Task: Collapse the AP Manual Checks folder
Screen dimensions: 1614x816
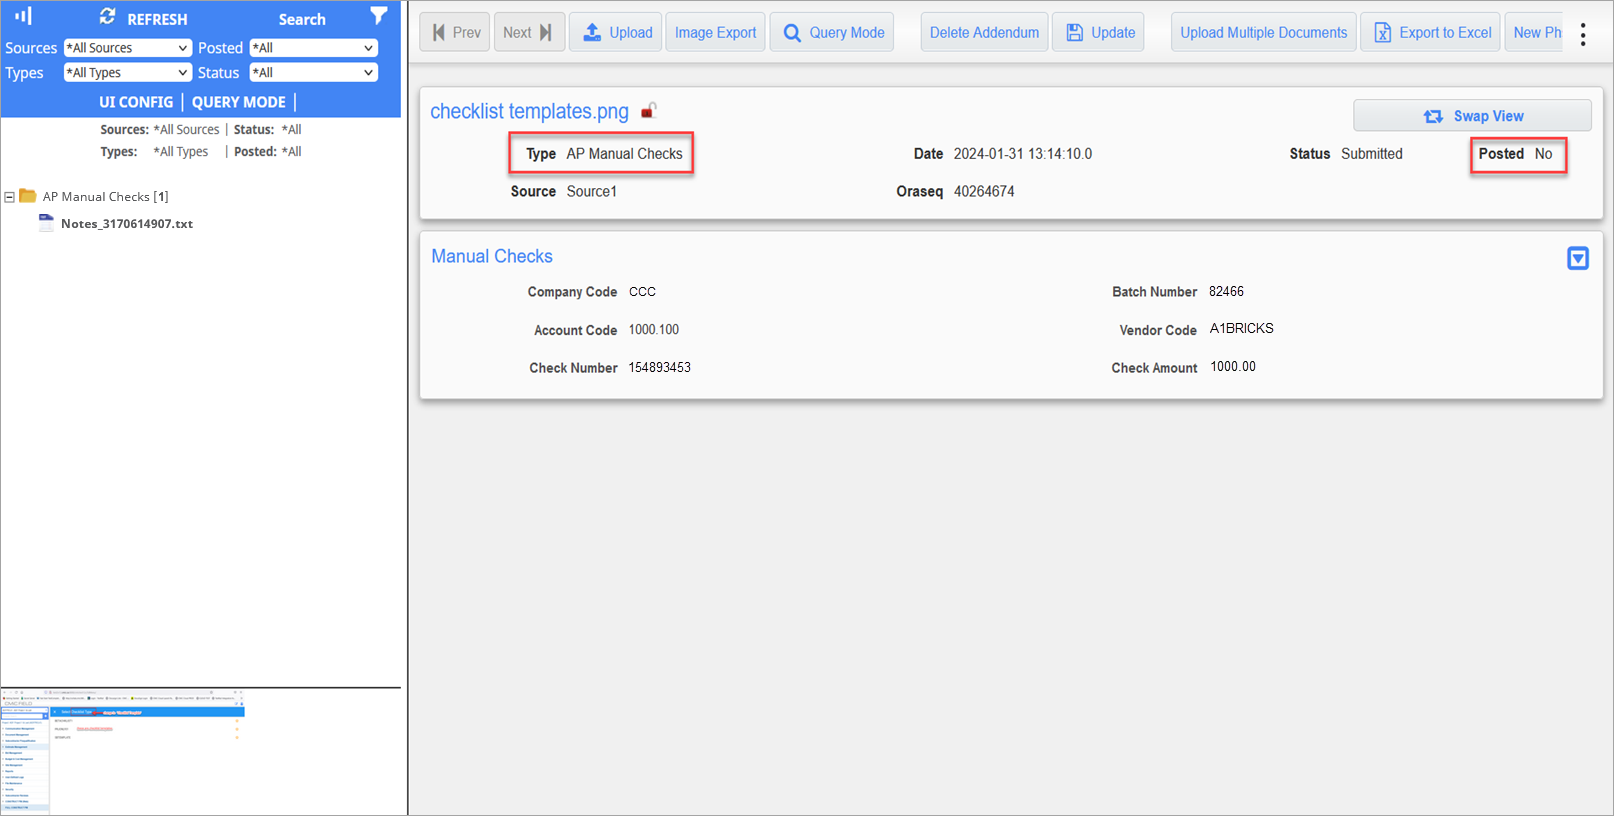Action: coord(9,197)
